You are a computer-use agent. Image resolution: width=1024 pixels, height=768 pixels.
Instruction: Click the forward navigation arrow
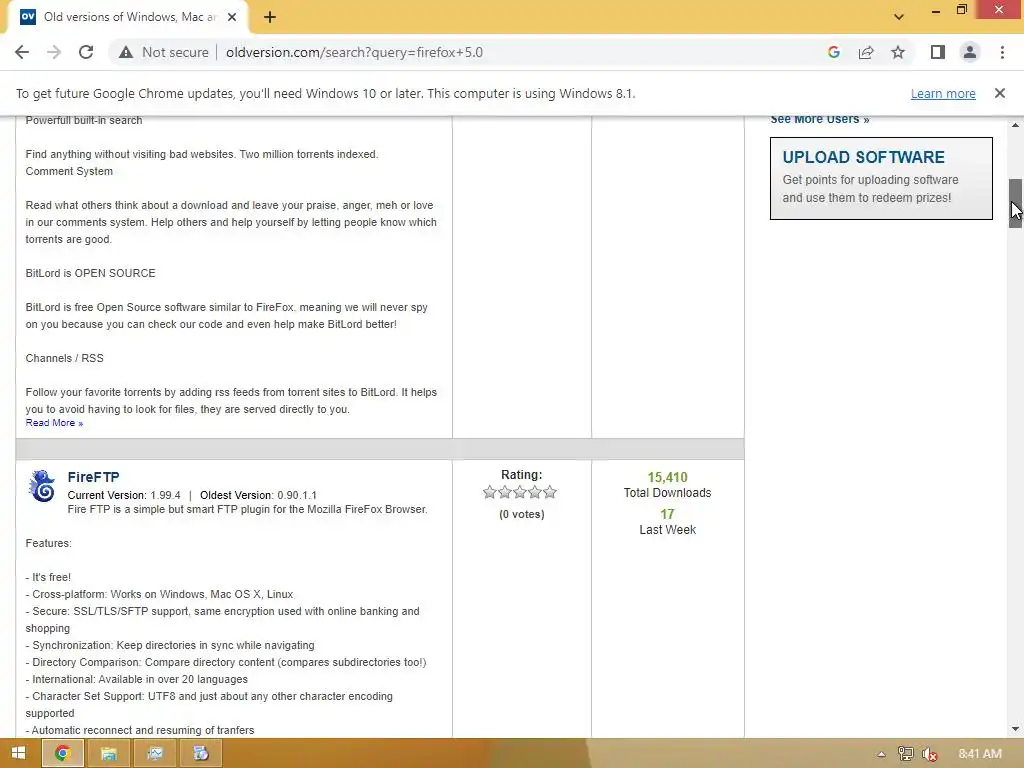[54, 52]
